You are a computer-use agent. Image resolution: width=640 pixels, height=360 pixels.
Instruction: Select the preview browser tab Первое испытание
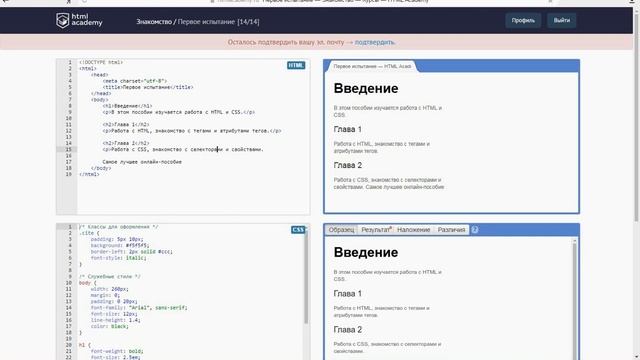click(372, 66)
